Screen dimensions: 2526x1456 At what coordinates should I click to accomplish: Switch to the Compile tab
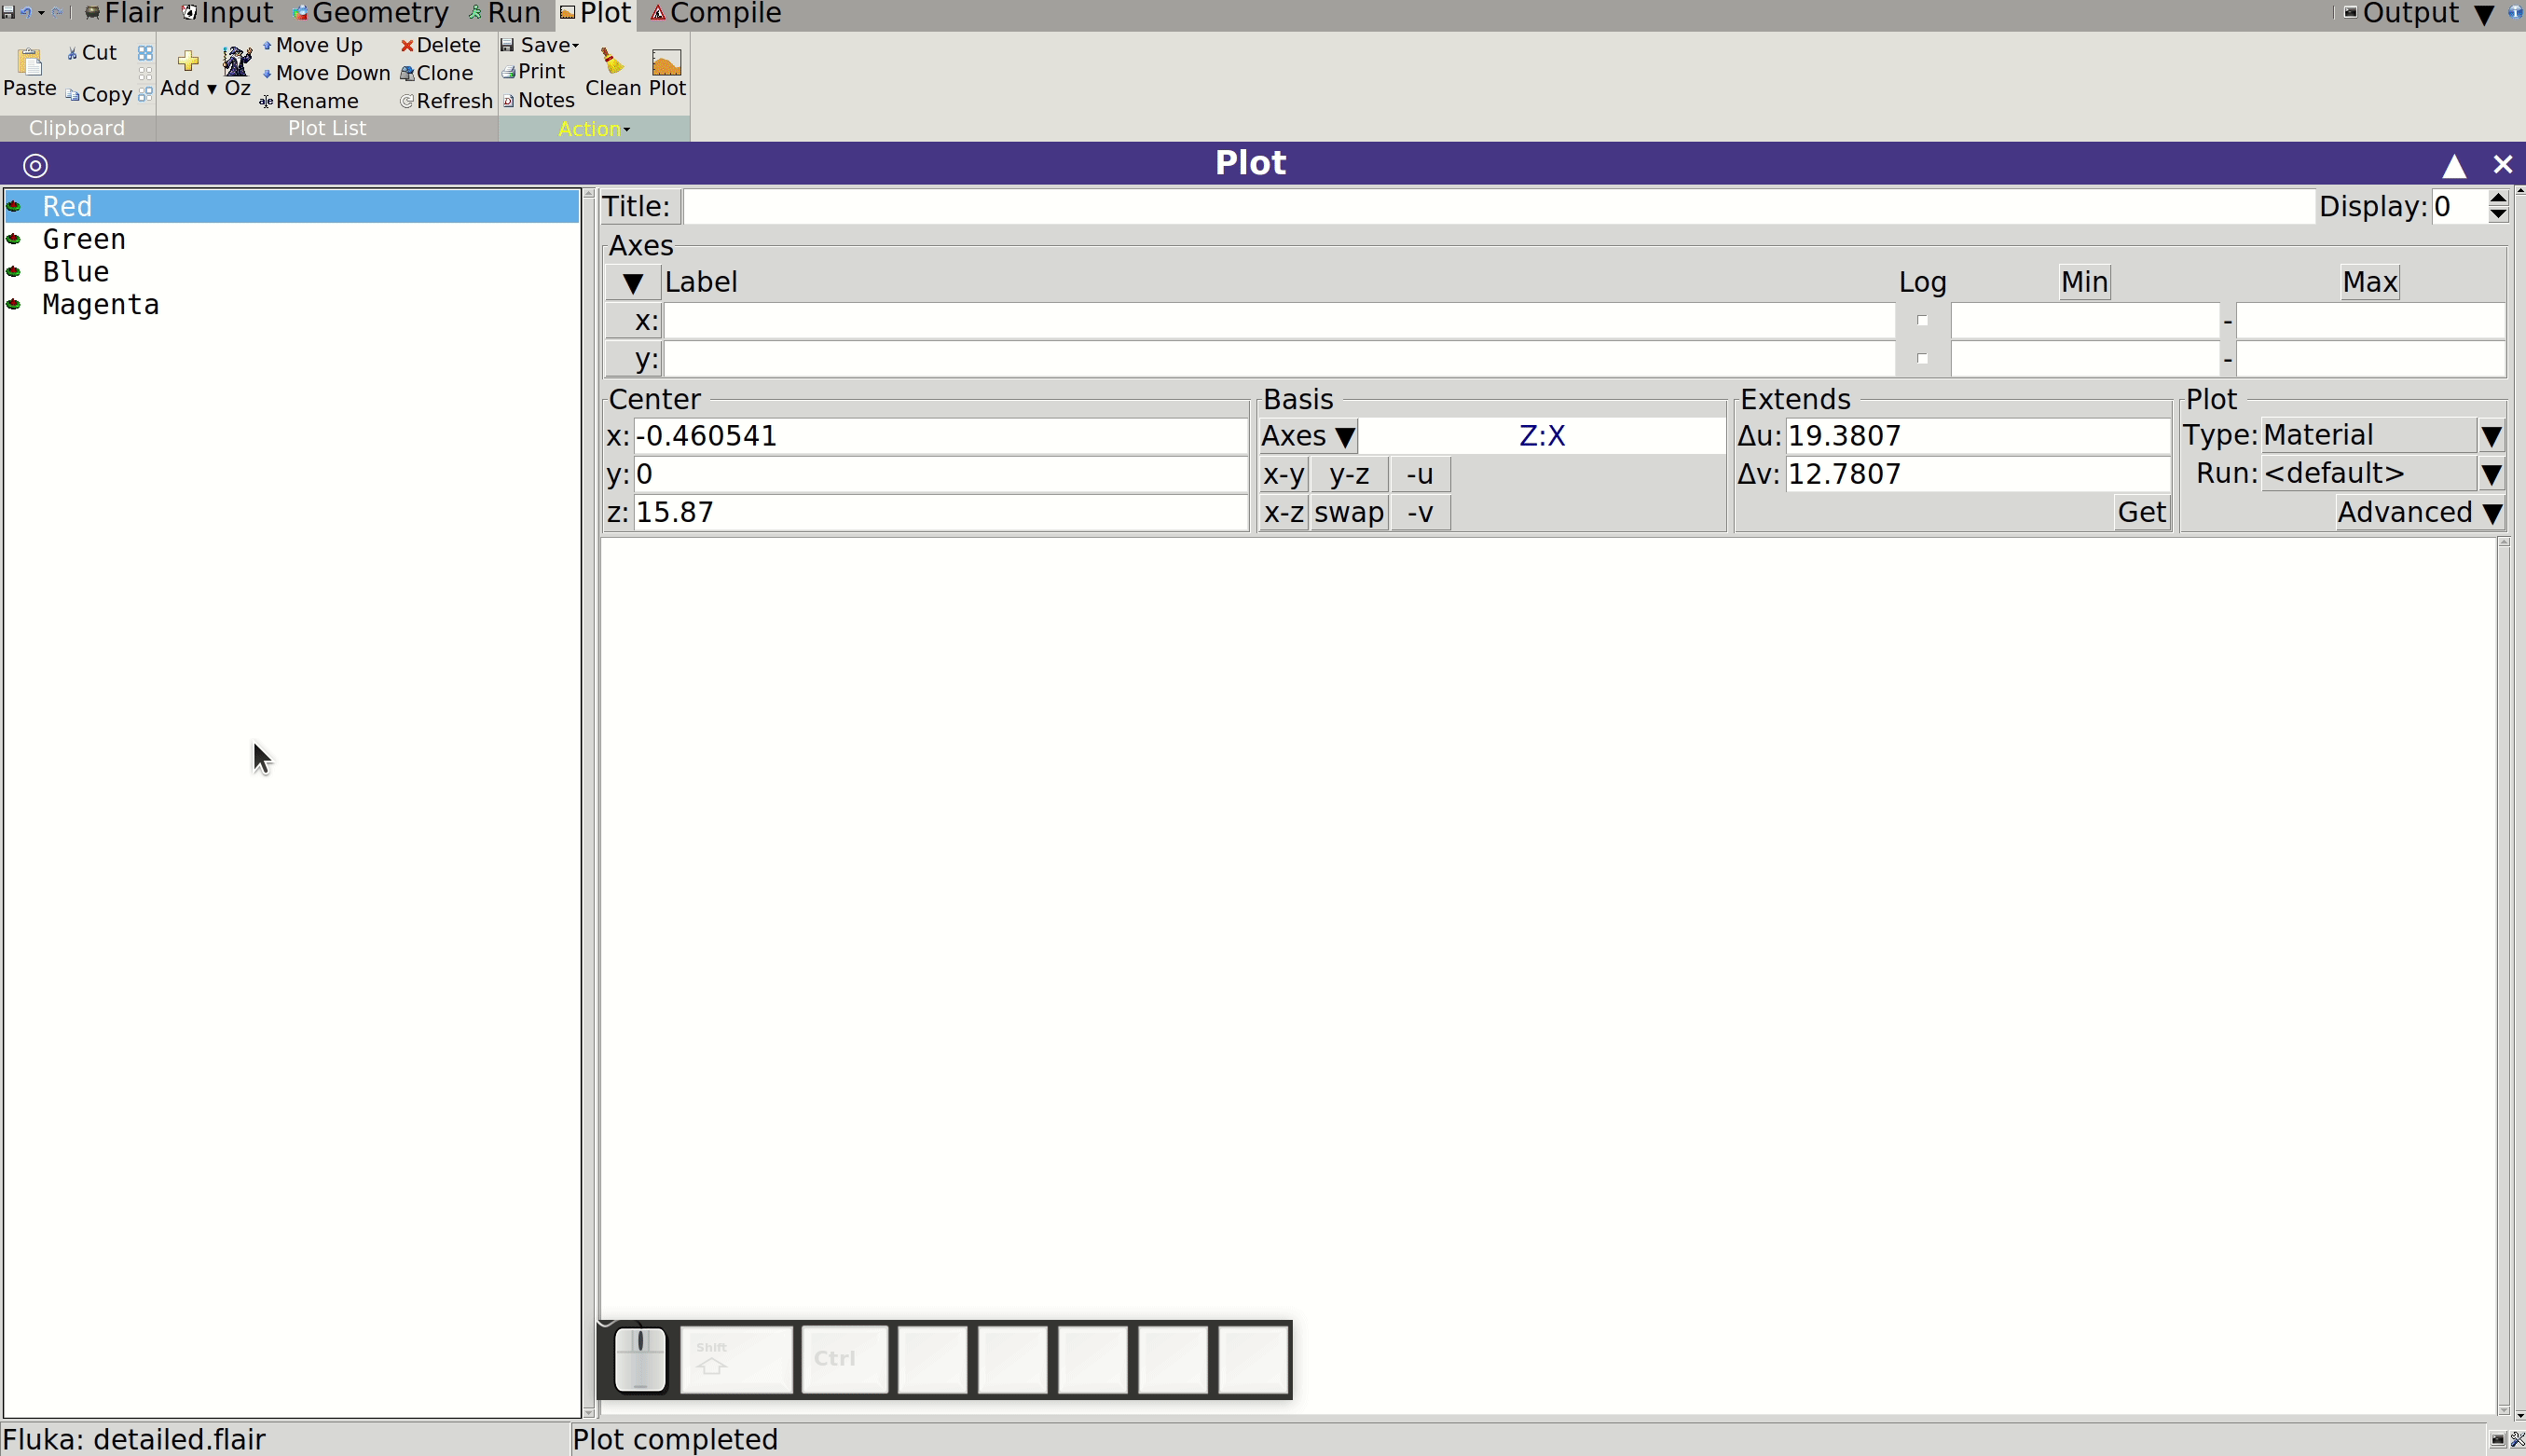coord(716,14)
